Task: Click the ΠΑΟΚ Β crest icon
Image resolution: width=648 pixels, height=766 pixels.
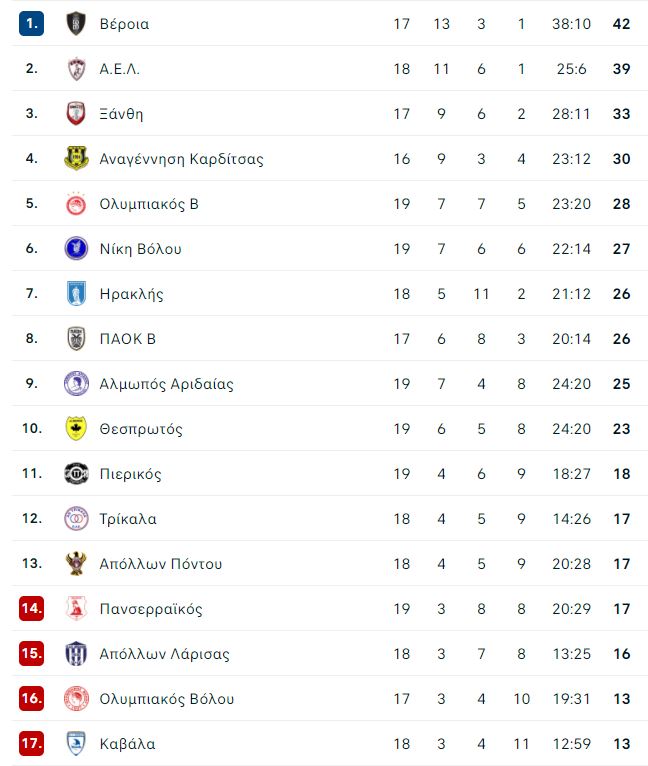Action: click(x=76, y=338)
